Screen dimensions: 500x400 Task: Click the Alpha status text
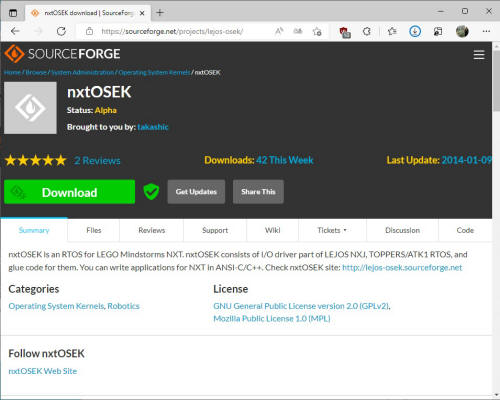(x=106, y=110)
